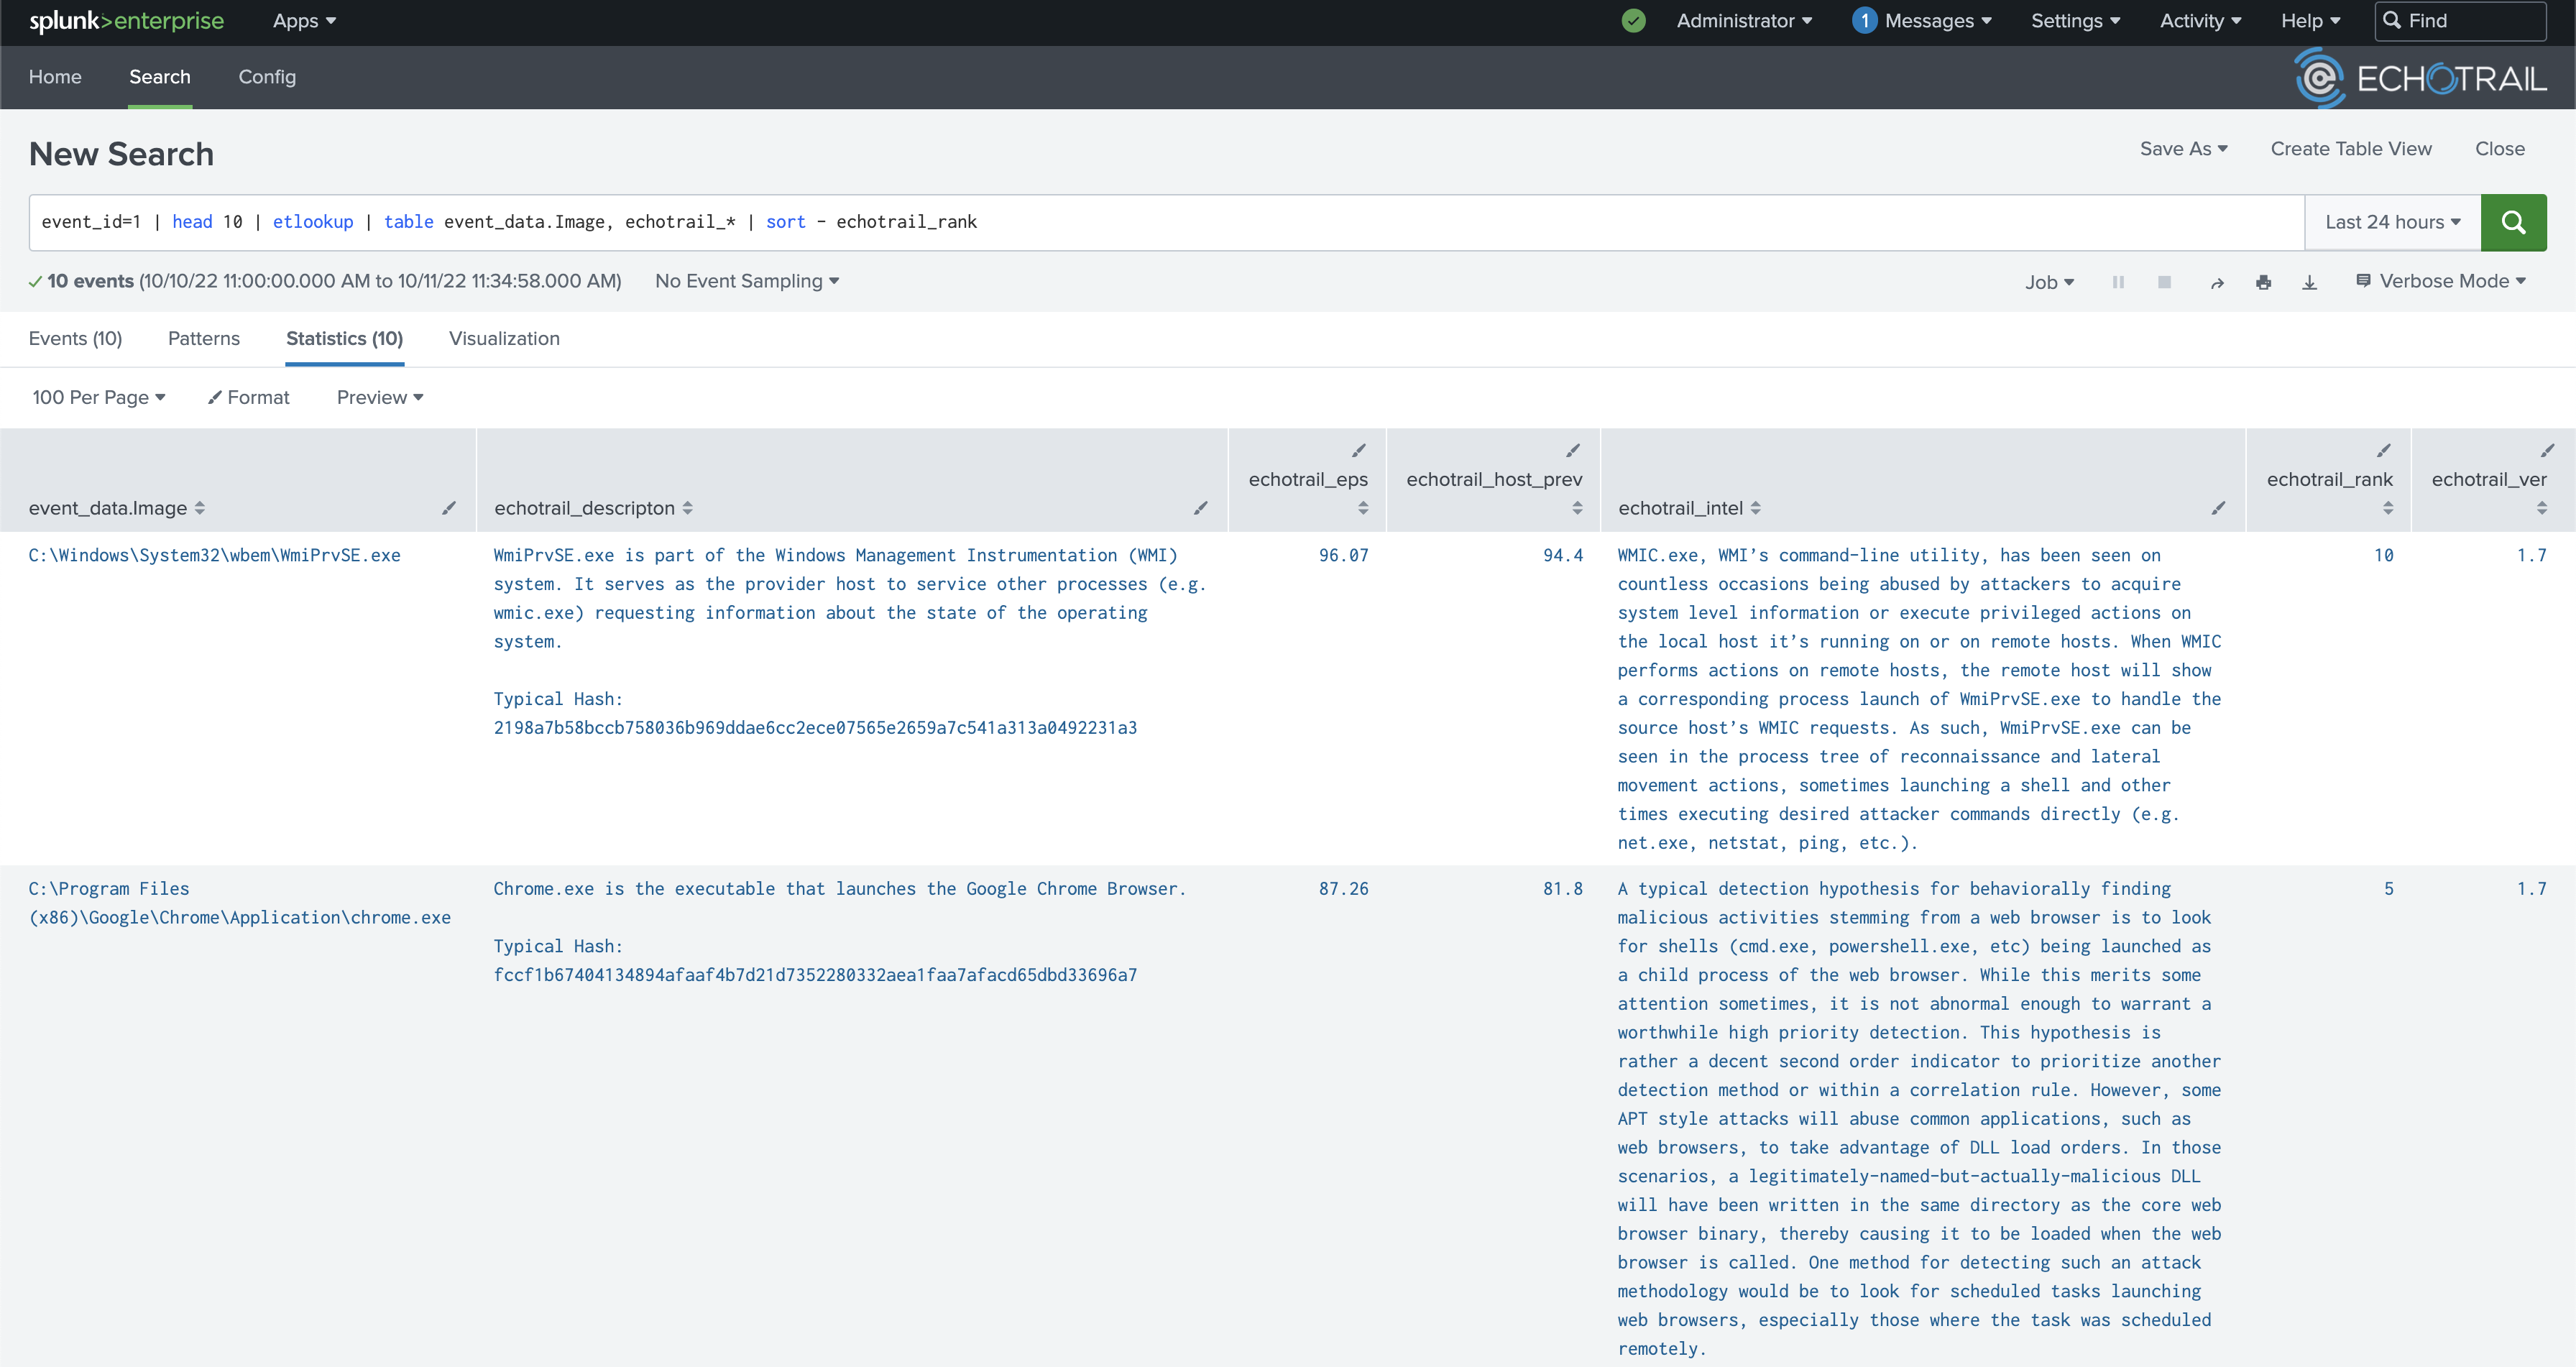
Task: Run the search with the green magnifier button
Action: (x=2513, y=222)
